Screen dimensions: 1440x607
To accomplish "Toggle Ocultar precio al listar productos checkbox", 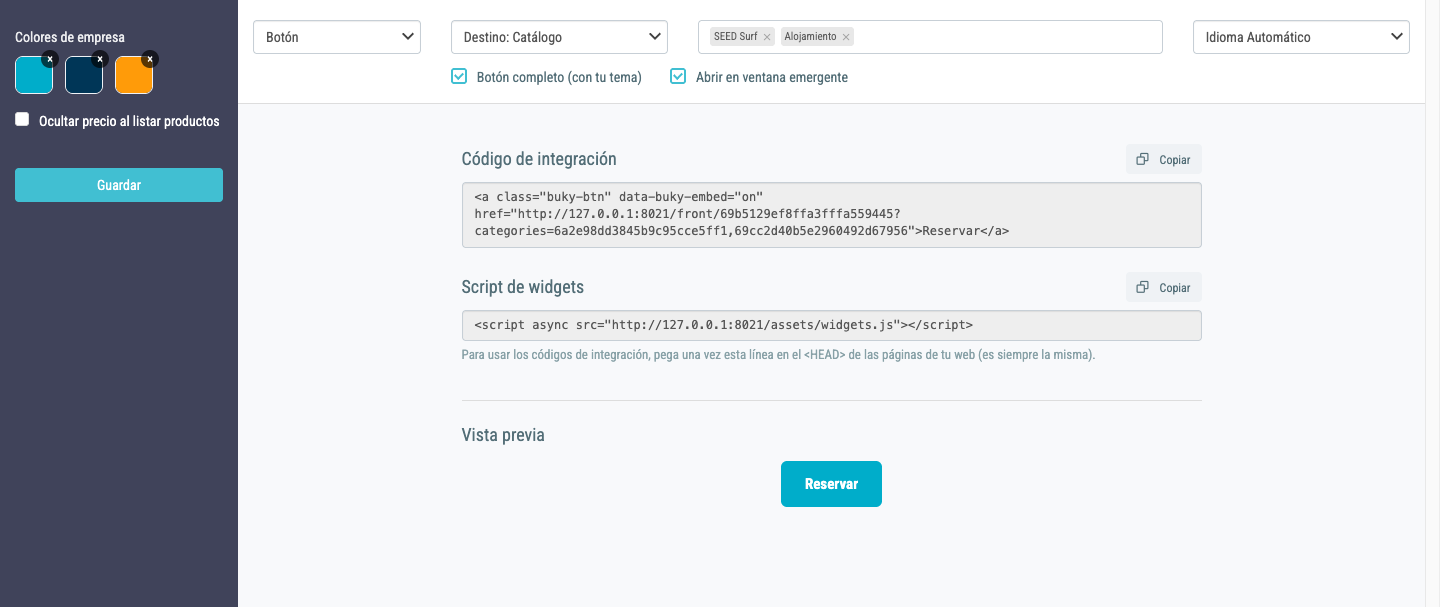I will 22,120.
